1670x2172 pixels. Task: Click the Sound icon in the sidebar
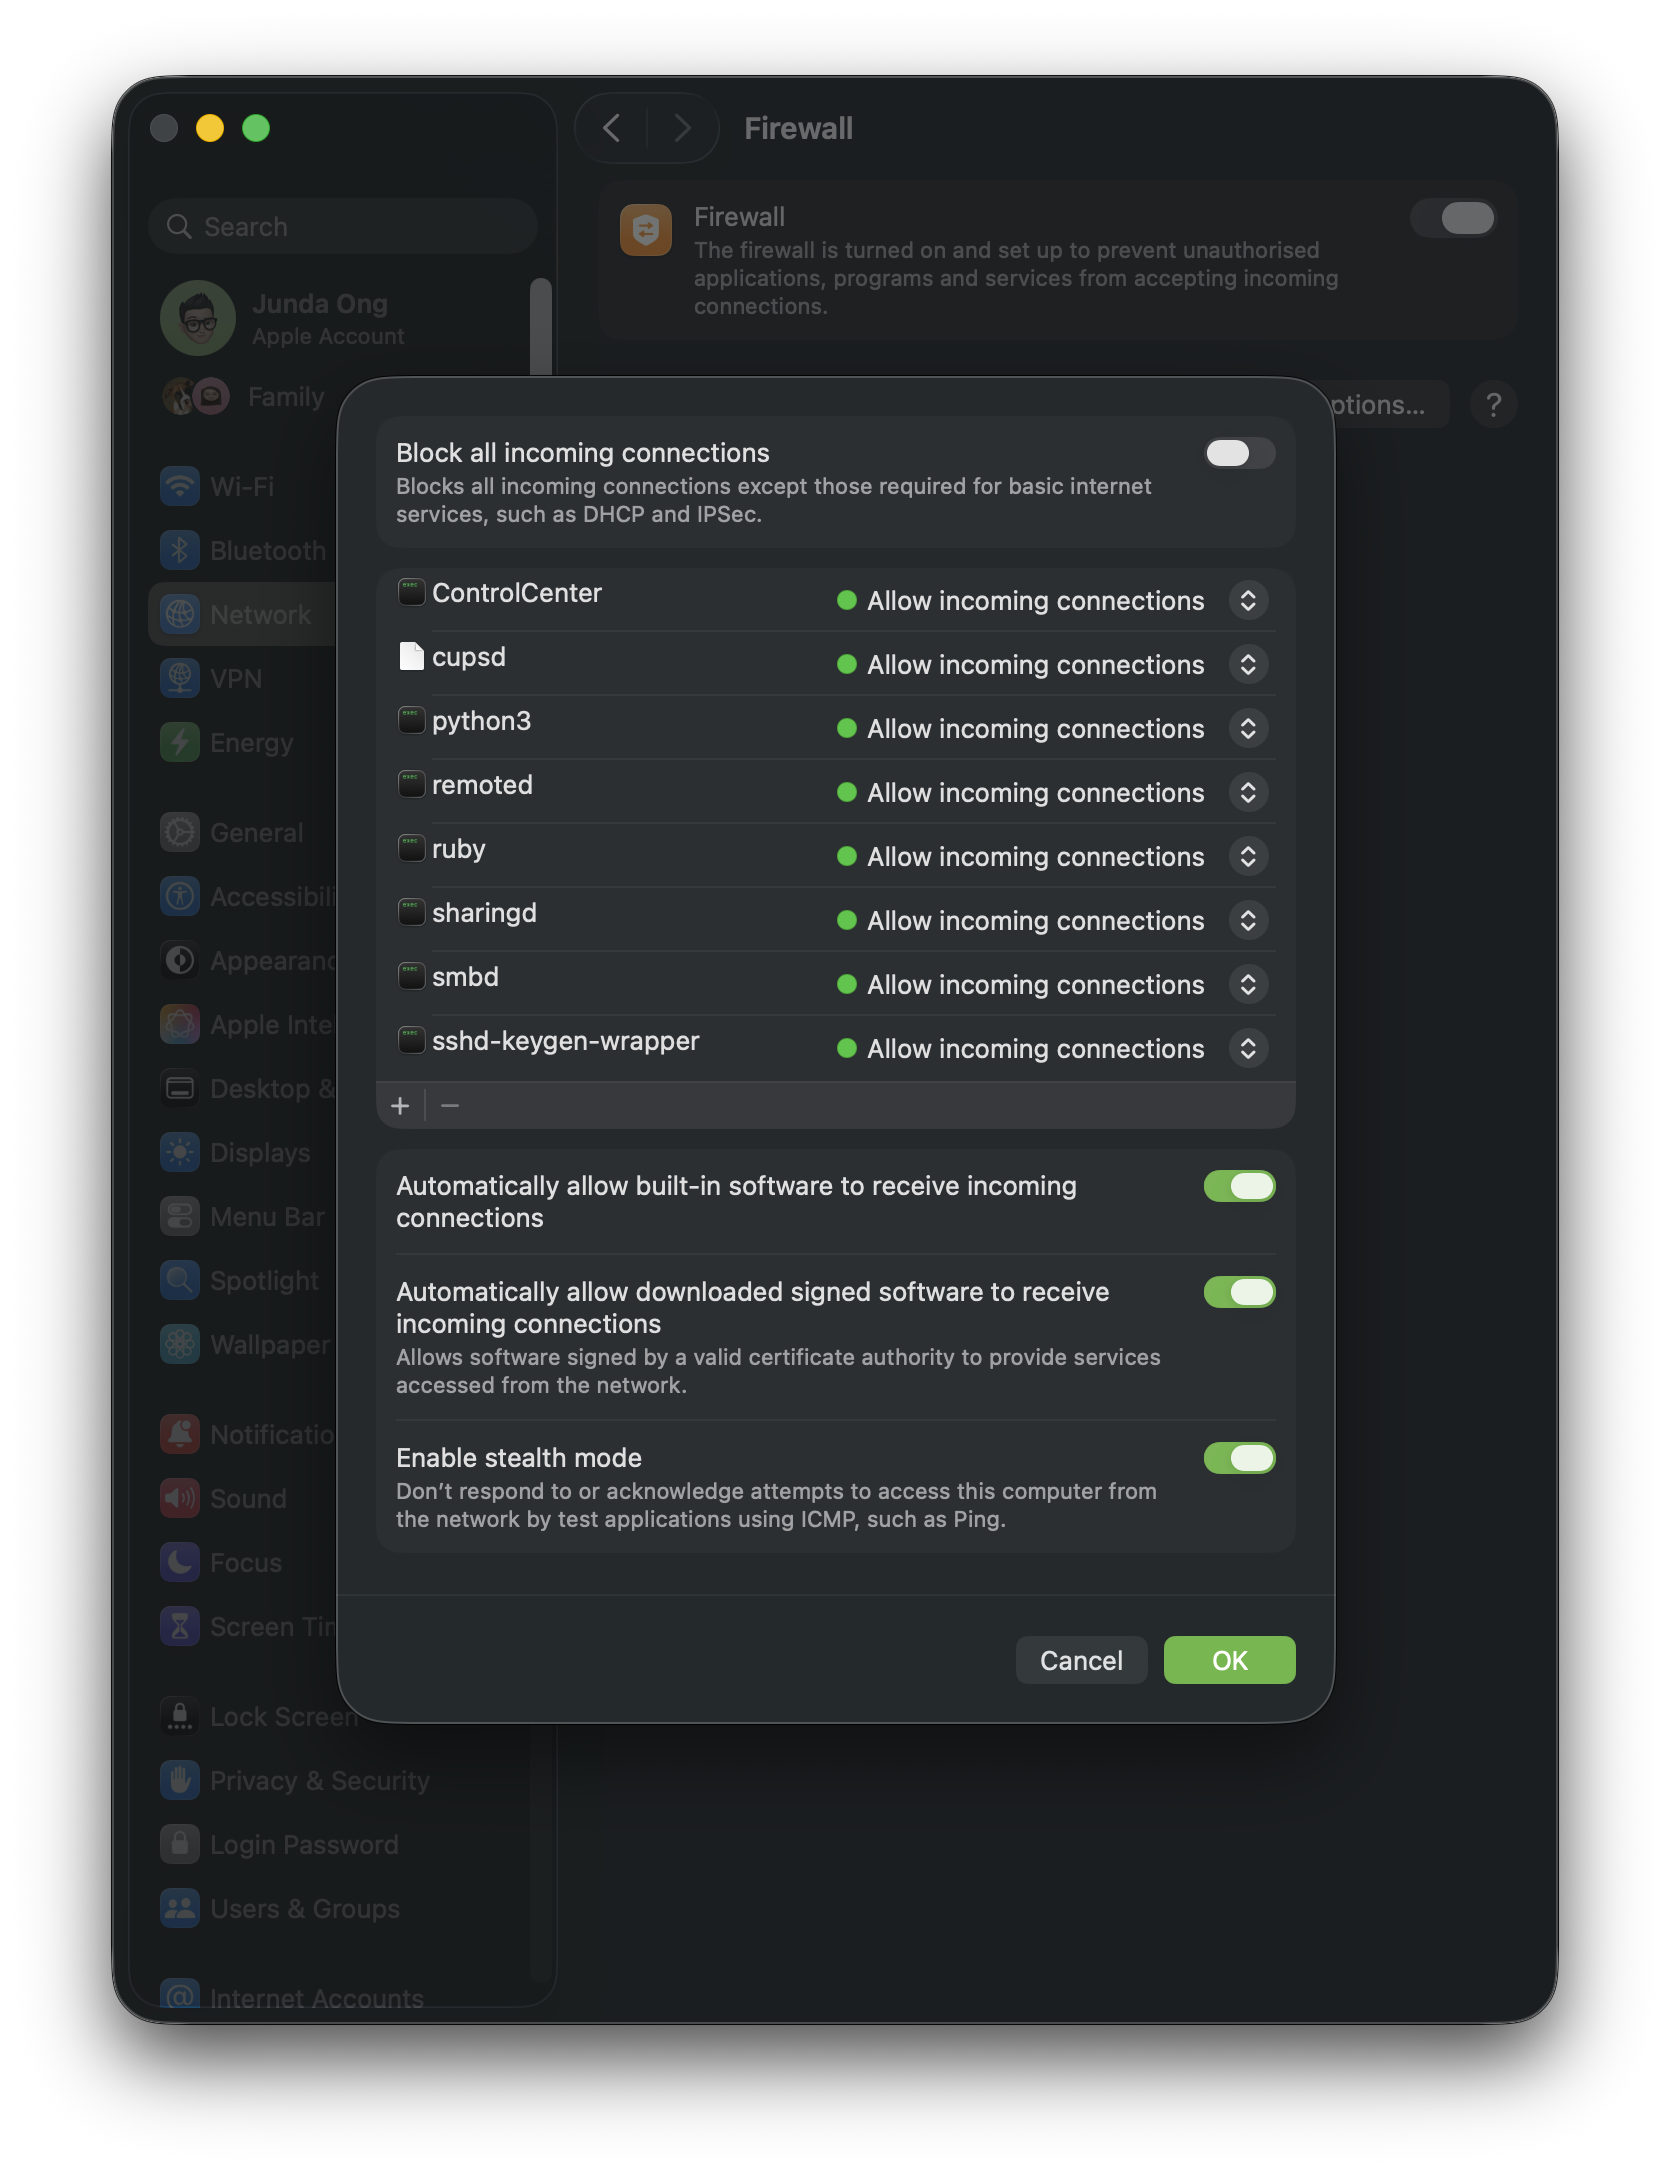(180, 1499)
